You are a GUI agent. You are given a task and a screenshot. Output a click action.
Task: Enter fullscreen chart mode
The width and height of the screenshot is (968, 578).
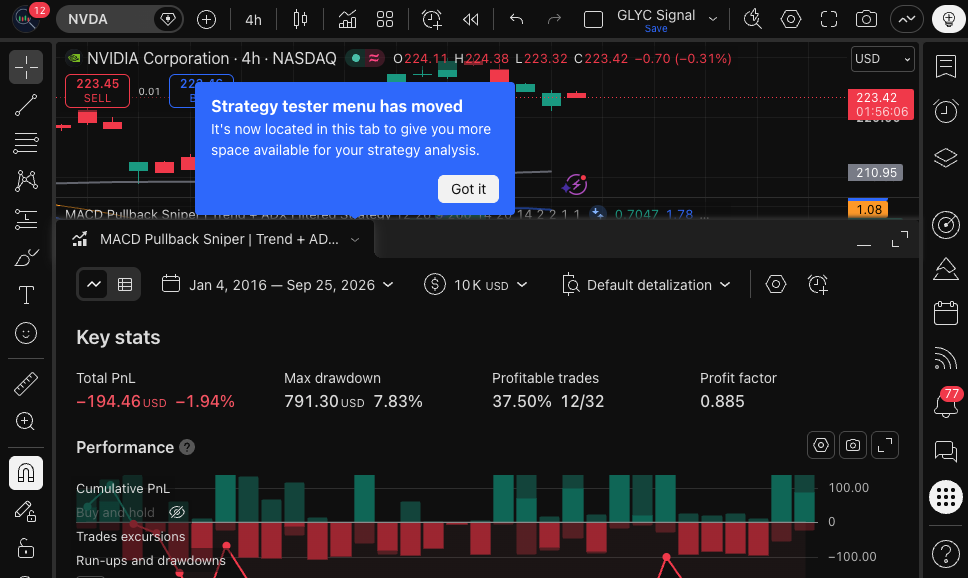coord(829,19)
